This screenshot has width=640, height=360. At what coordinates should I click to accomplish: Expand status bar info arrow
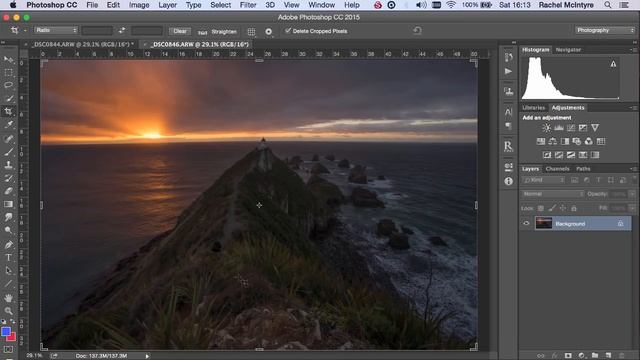click(x=147, y=356)
